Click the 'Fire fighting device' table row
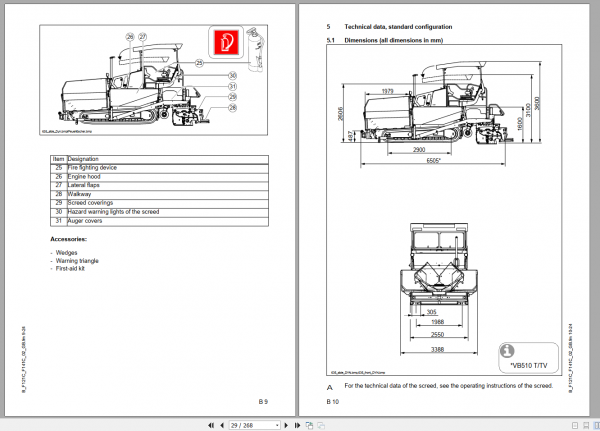The width and height of the screenshot is (600, 431). pyautogui.click(x=159, y=168)
